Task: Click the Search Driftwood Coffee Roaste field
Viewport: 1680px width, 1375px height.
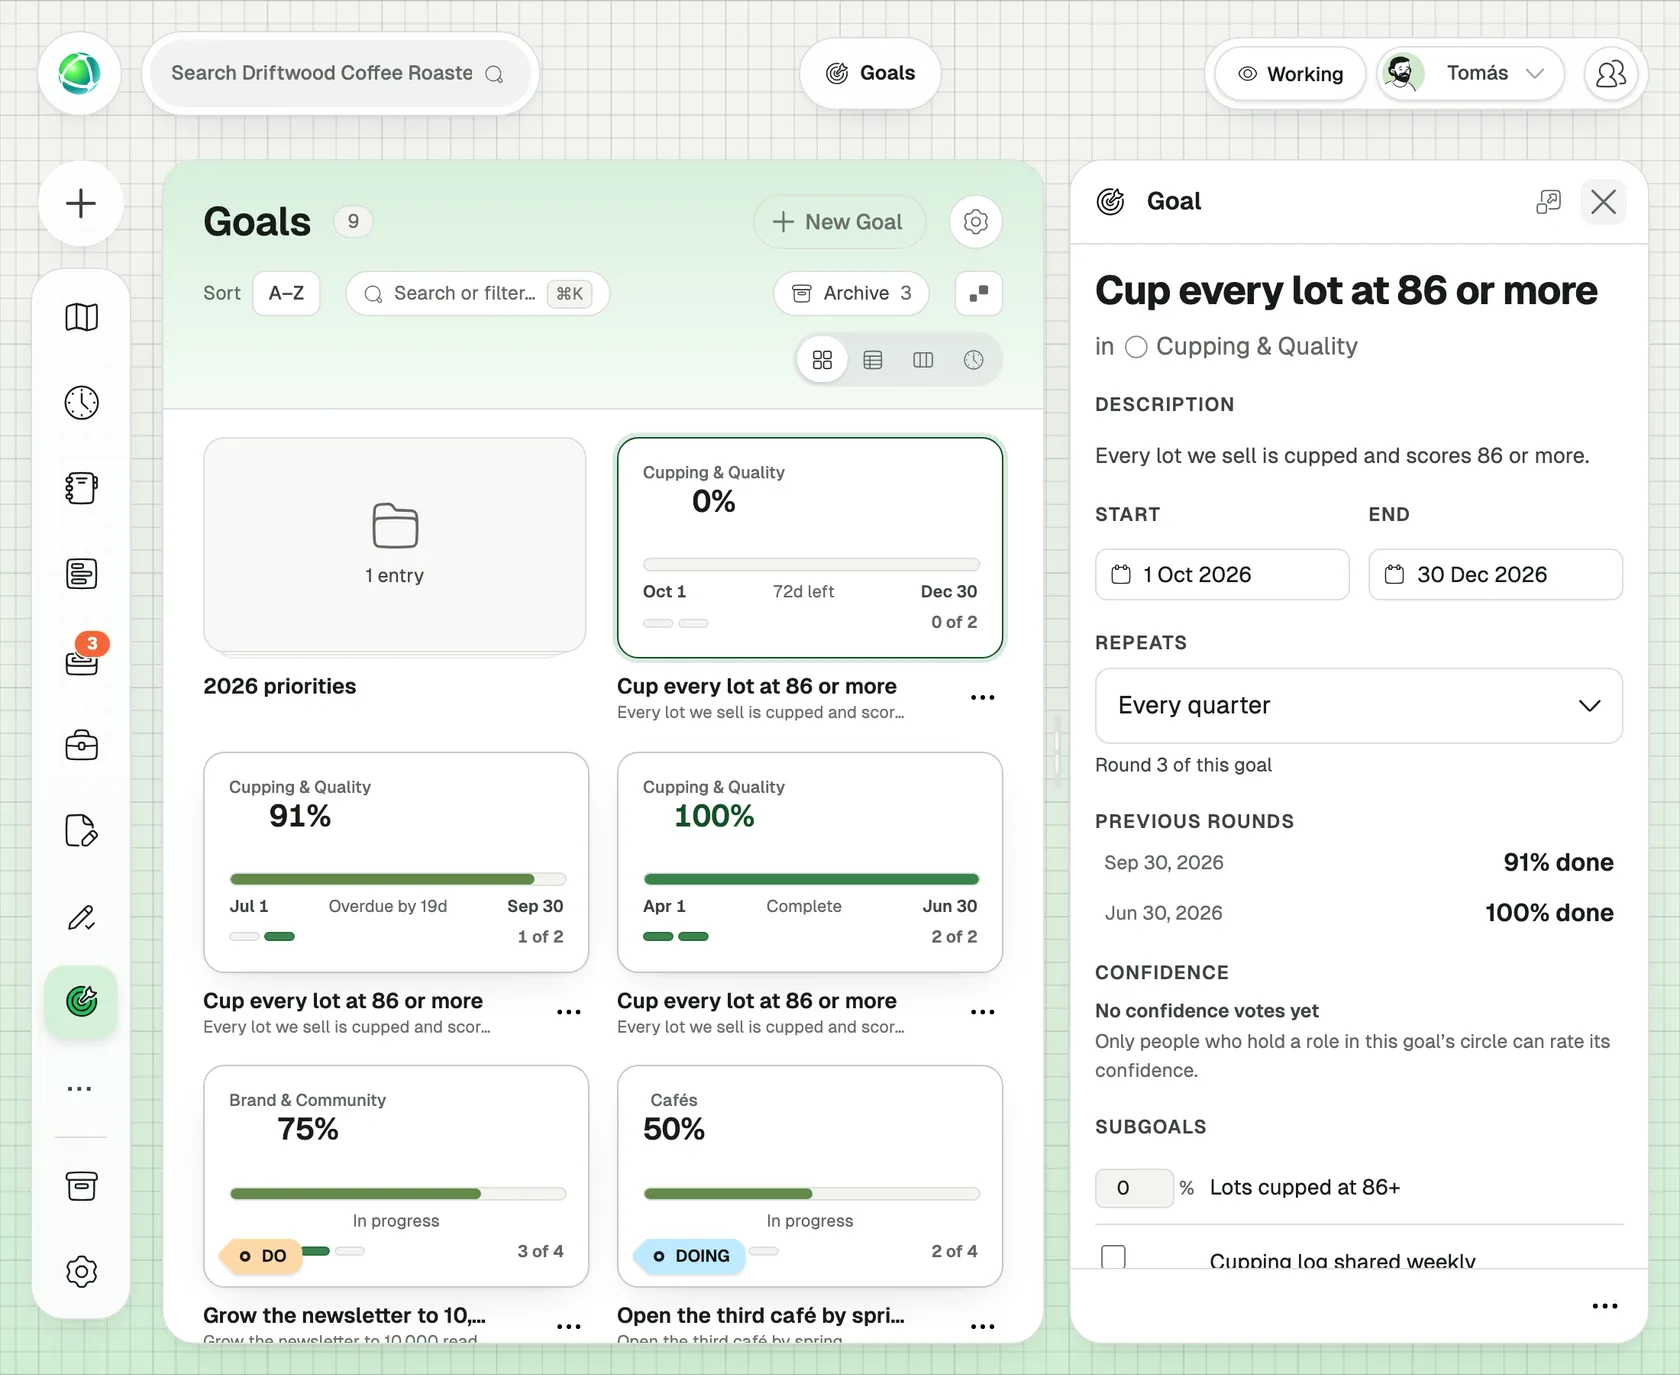Action: point(339,73)
